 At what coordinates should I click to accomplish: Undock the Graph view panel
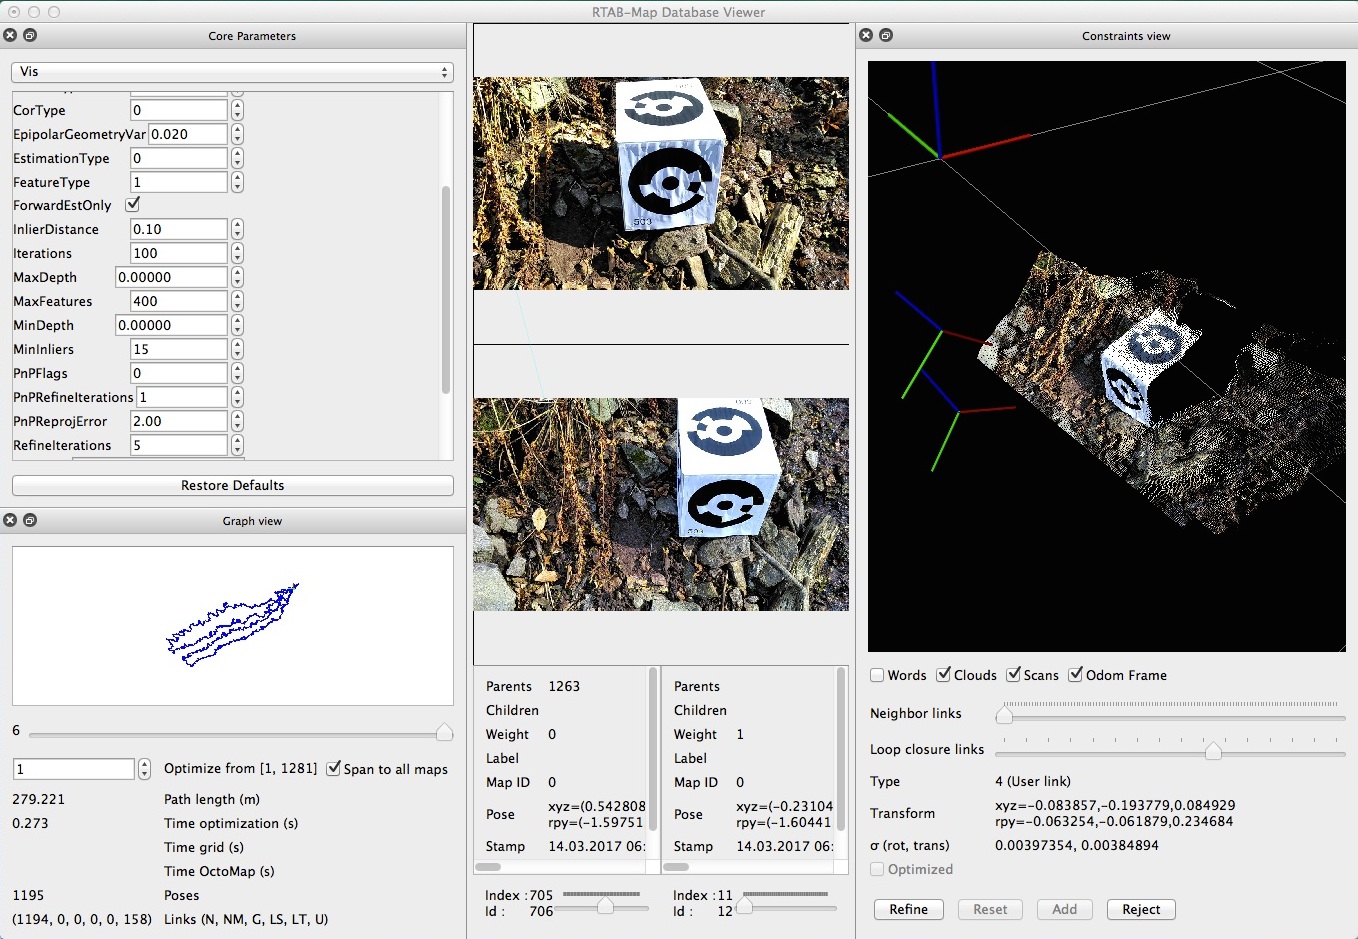30,520
